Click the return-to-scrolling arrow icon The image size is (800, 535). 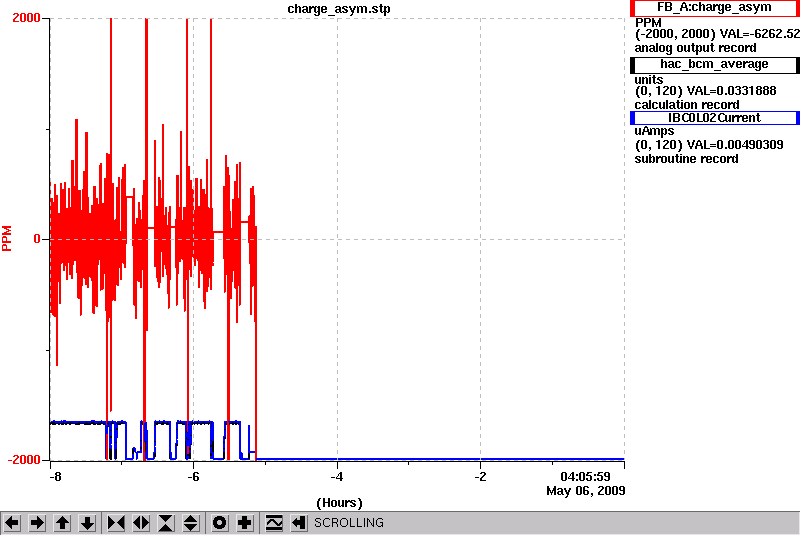click(299, 523)
